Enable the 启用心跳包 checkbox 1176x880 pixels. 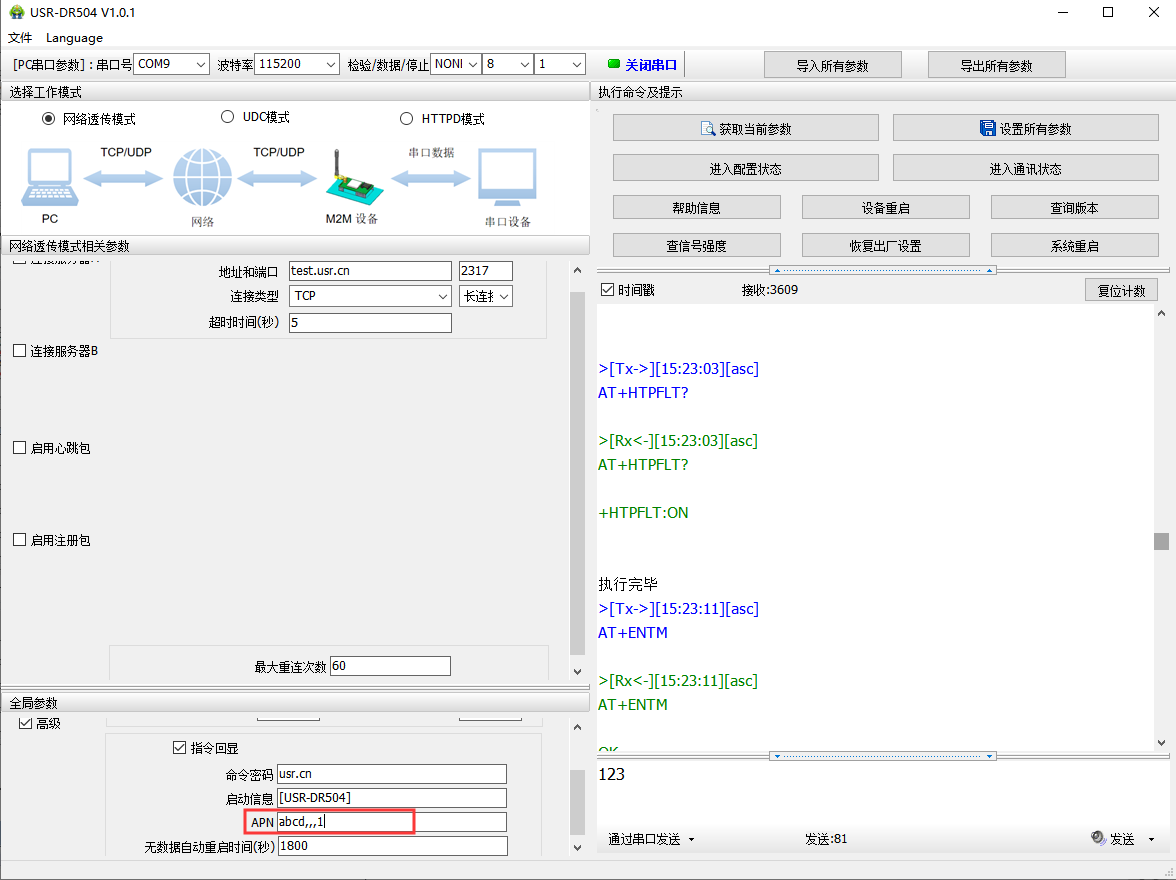tap(20, 448)
